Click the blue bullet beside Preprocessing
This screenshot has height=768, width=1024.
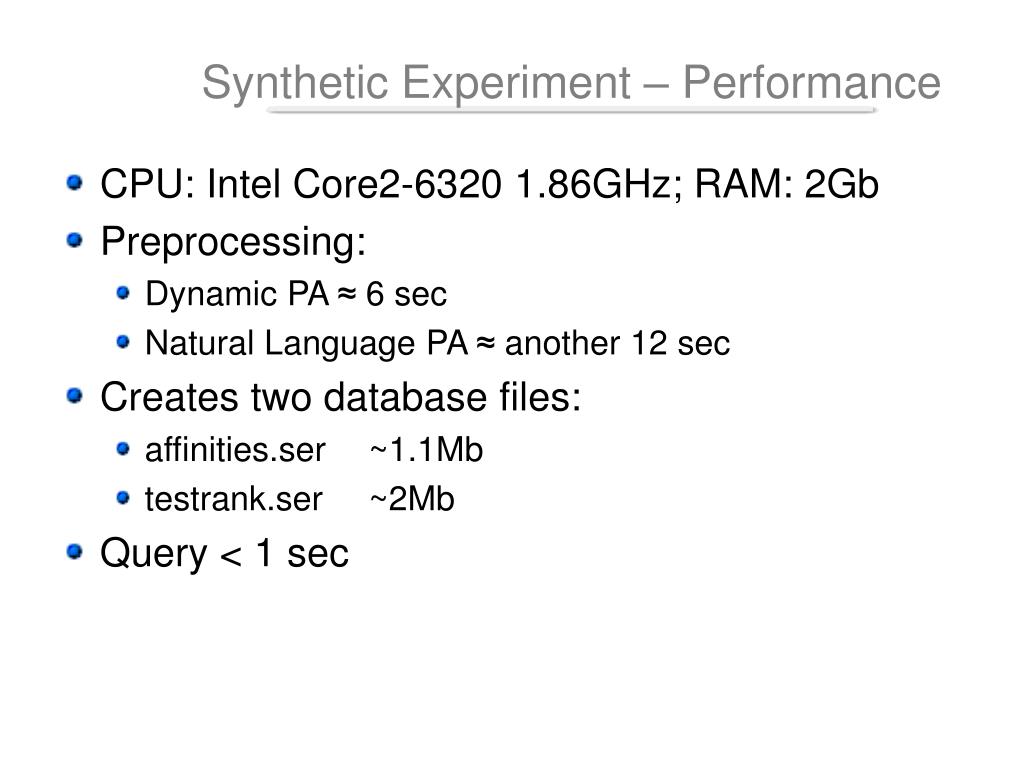click(75, 240)
